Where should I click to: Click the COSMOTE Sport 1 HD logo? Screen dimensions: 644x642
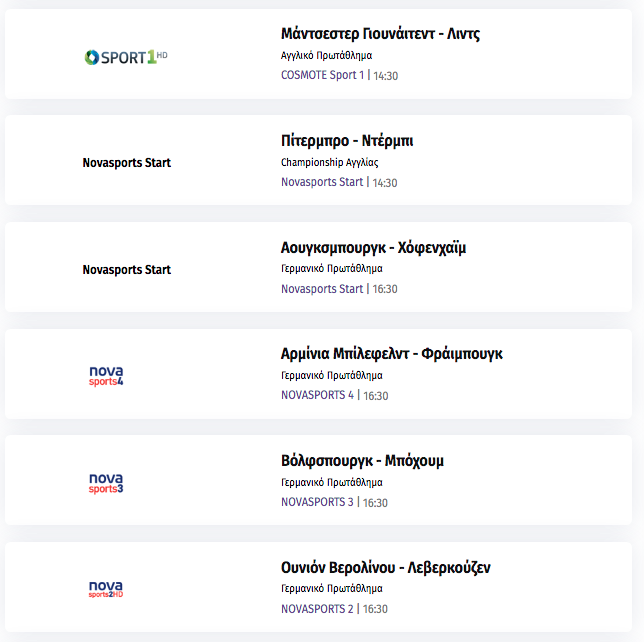126,57
